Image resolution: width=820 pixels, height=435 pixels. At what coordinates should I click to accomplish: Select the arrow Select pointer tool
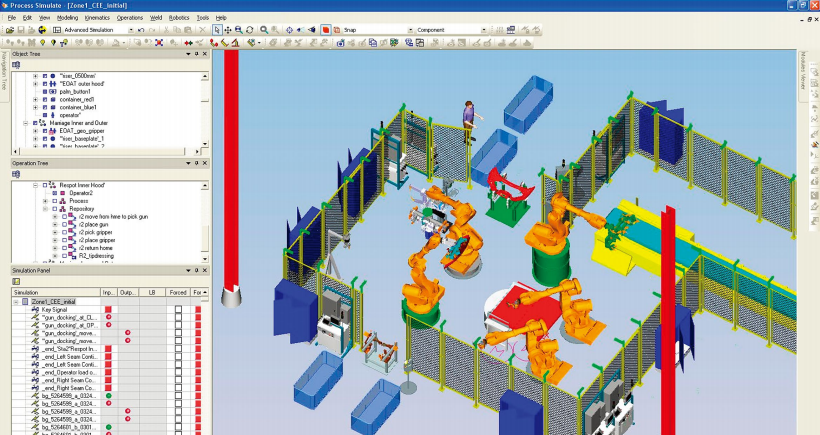(217, 30)
